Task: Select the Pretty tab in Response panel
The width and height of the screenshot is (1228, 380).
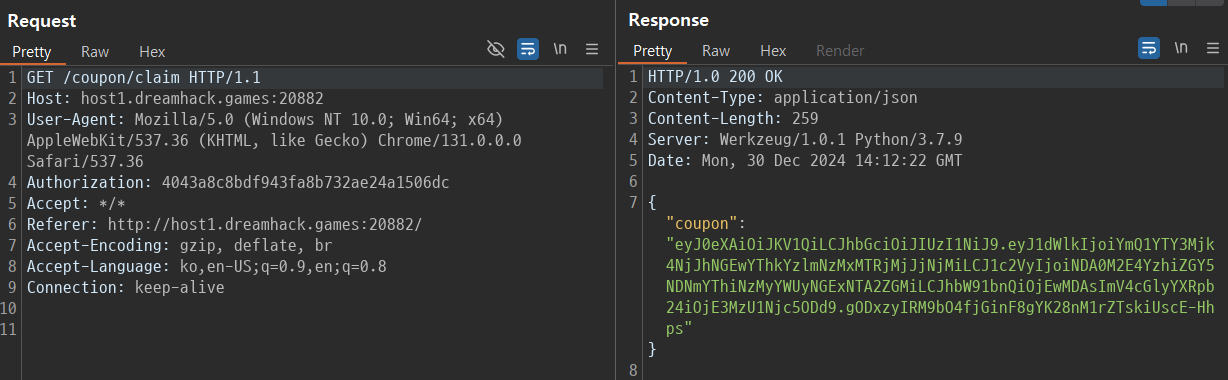Action: [653, 50]
